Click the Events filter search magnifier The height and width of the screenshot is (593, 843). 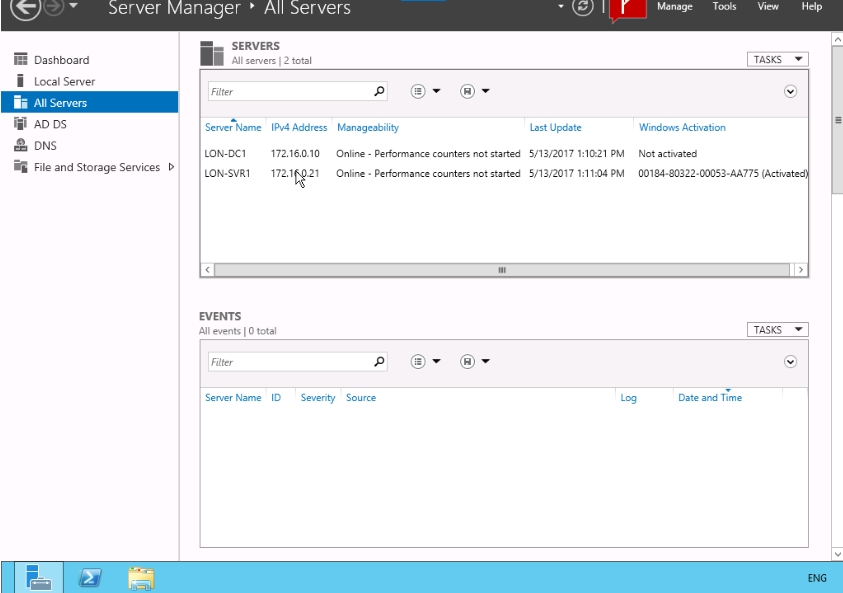(x=380, y=361)
